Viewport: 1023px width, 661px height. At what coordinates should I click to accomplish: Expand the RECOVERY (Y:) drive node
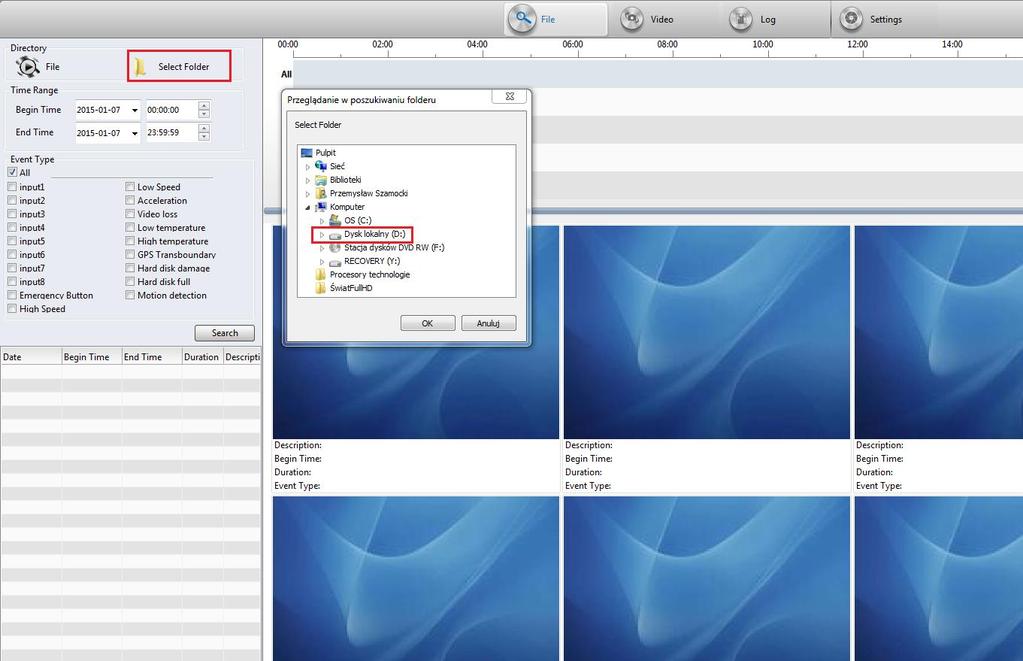pyautogui.click(x=322, y=262)
